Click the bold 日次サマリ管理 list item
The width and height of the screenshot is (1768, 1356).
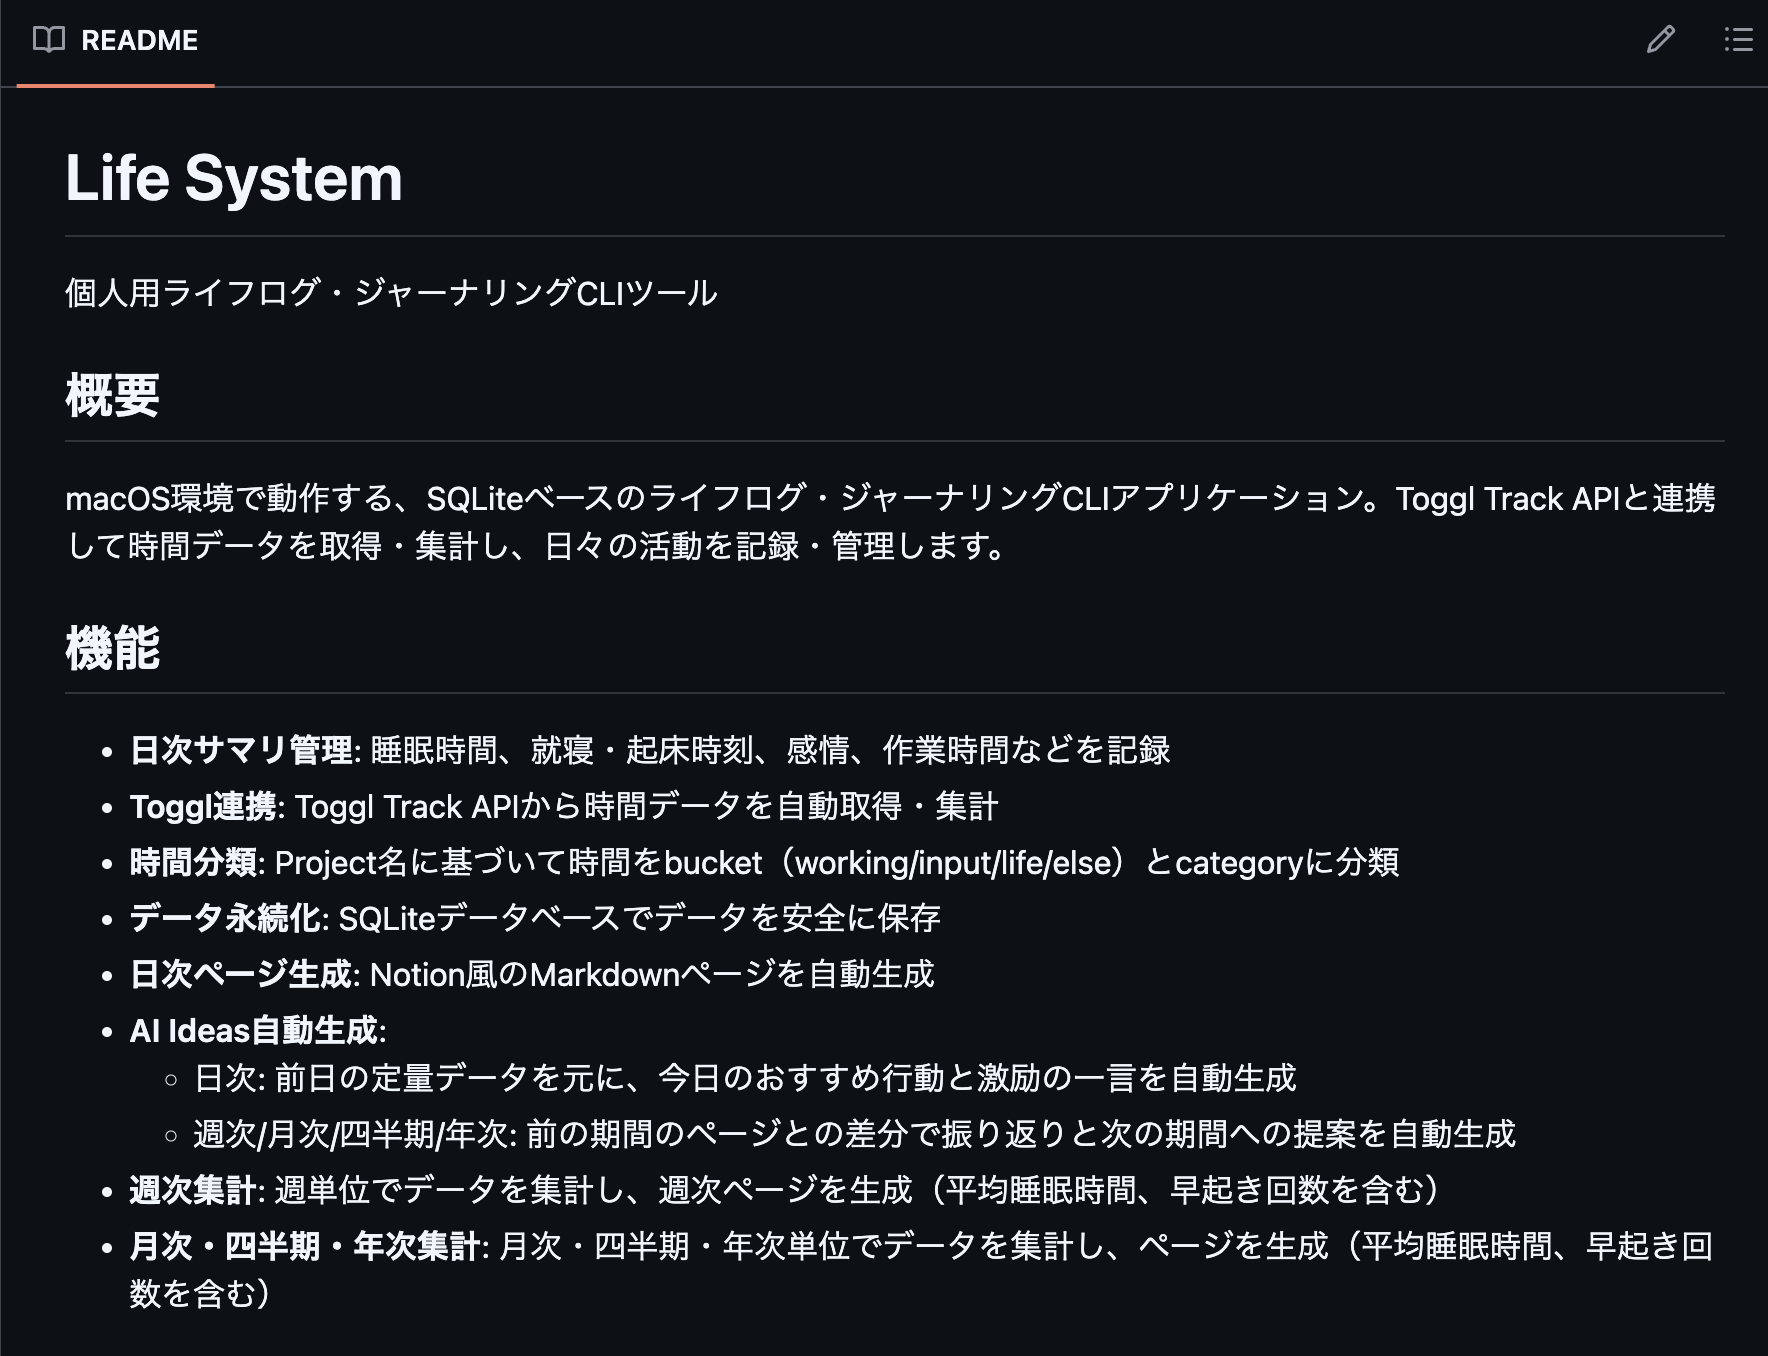(241, 750)
